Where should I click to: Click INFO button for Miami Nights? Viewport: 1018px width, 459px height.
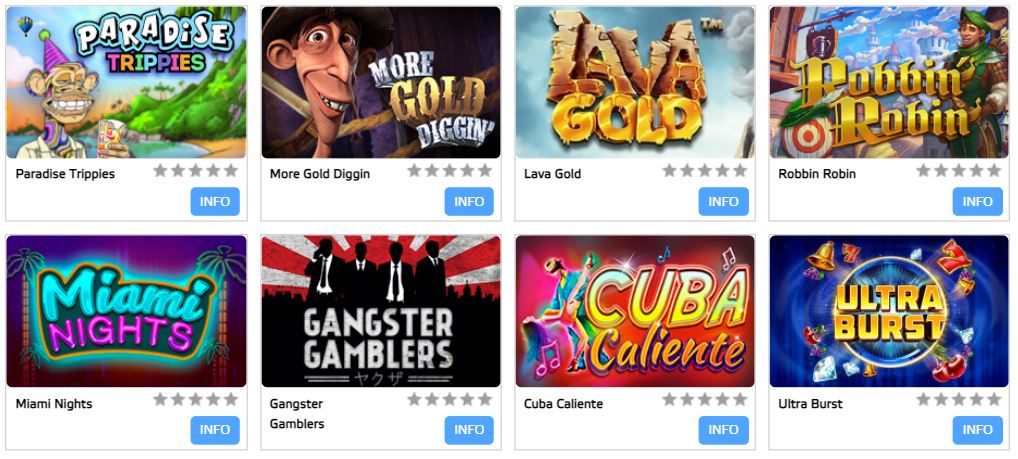coord(215,430)
